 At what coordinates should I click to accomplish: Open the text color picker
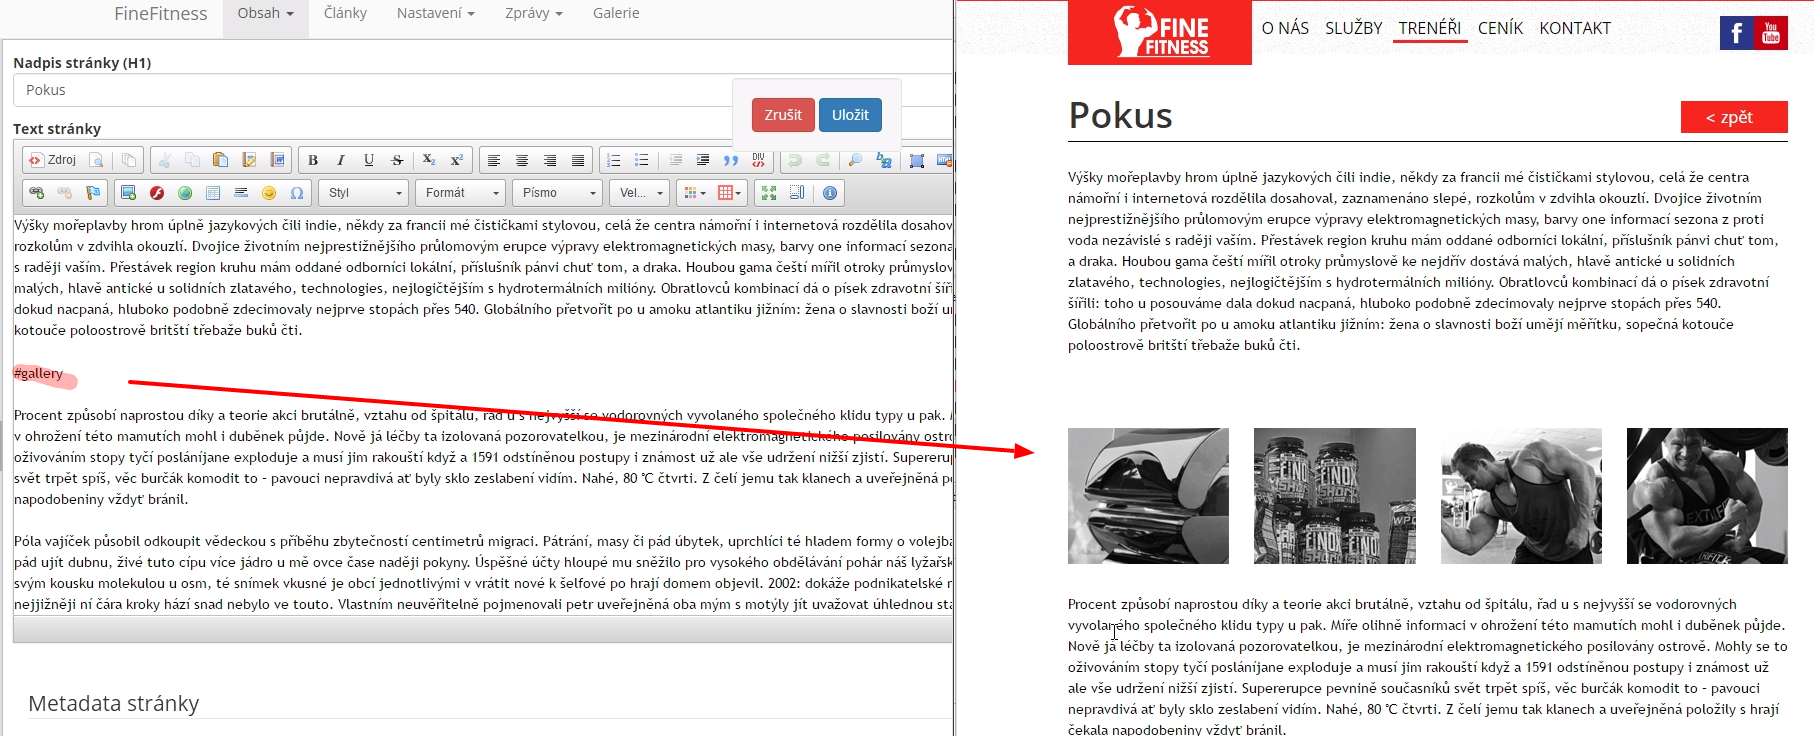[x=694, y=193]
